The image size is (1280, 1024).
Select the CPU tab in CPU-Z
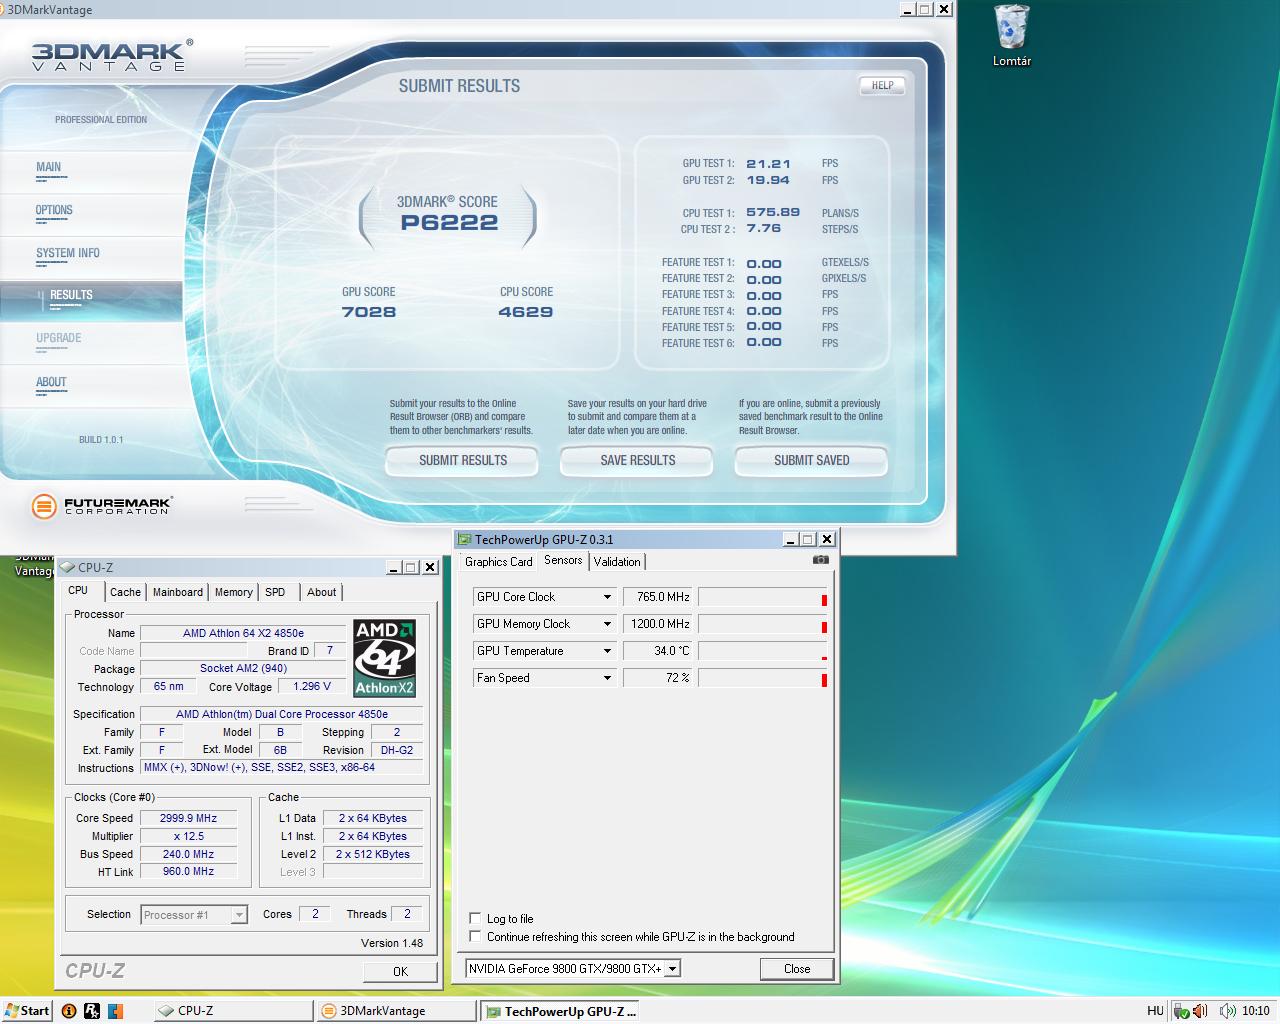[x=78, y=590]
